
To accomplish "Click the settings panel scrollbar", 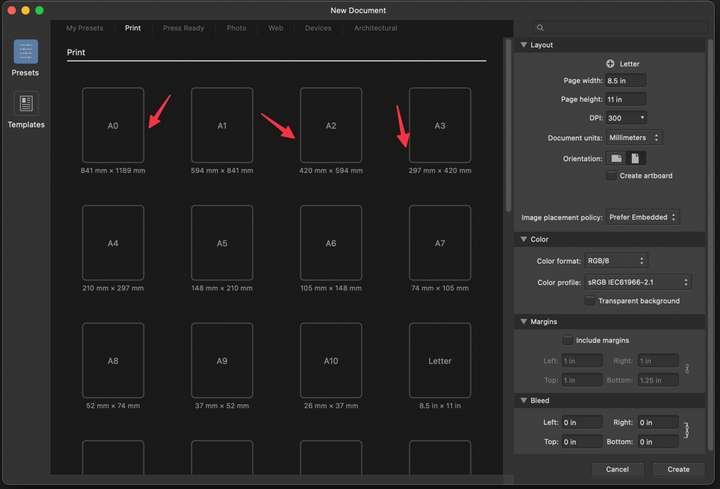I will pos(710,244).
